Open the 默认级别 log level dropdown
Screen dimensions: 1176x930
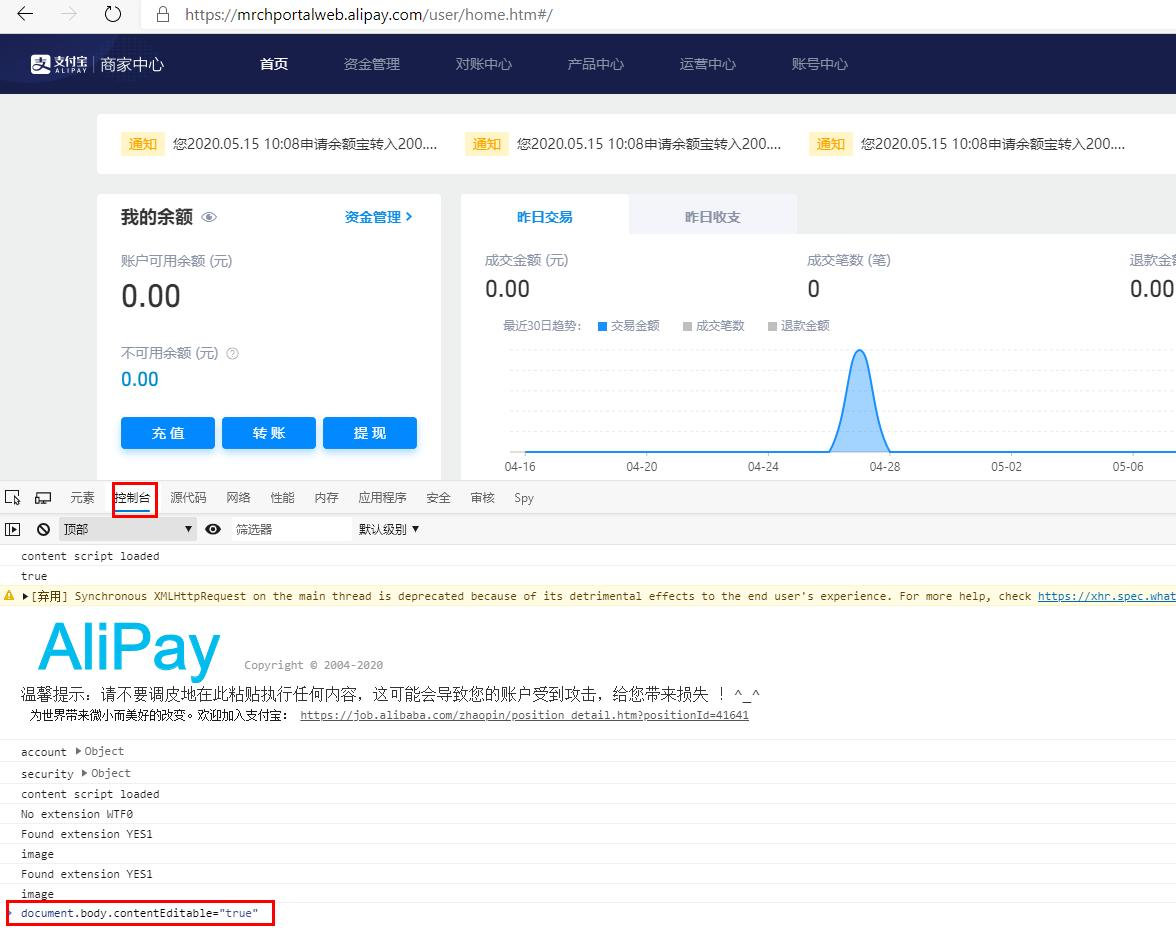pos(388,530)
